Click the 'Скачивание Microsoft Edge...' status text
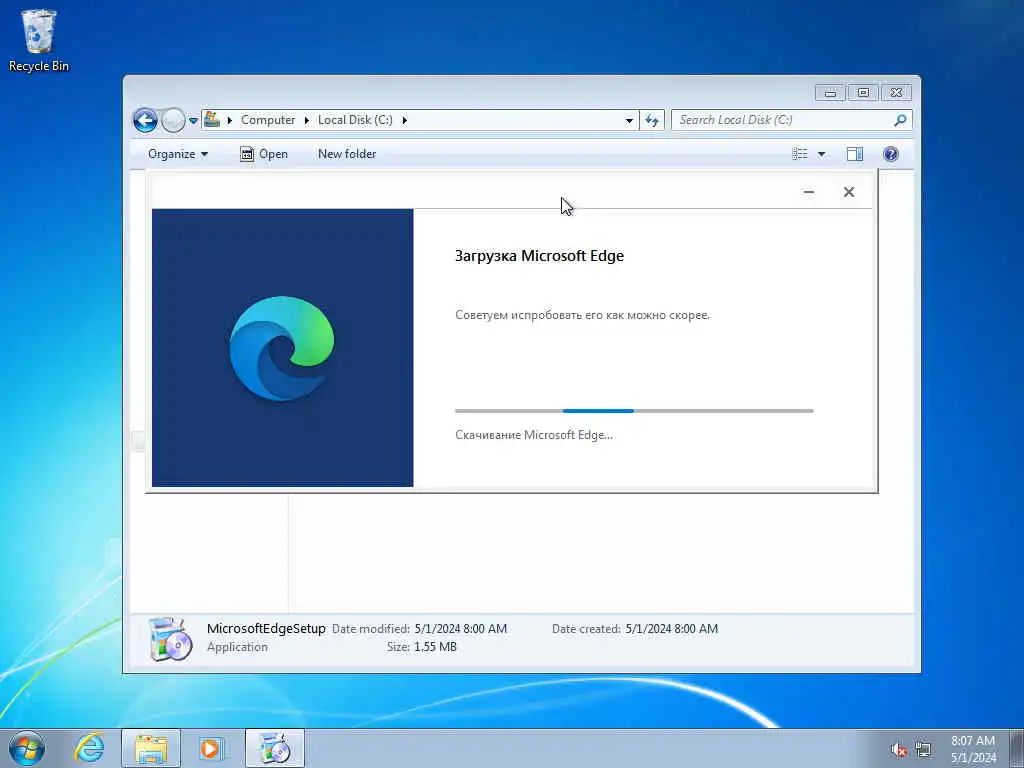 point(534,435)
